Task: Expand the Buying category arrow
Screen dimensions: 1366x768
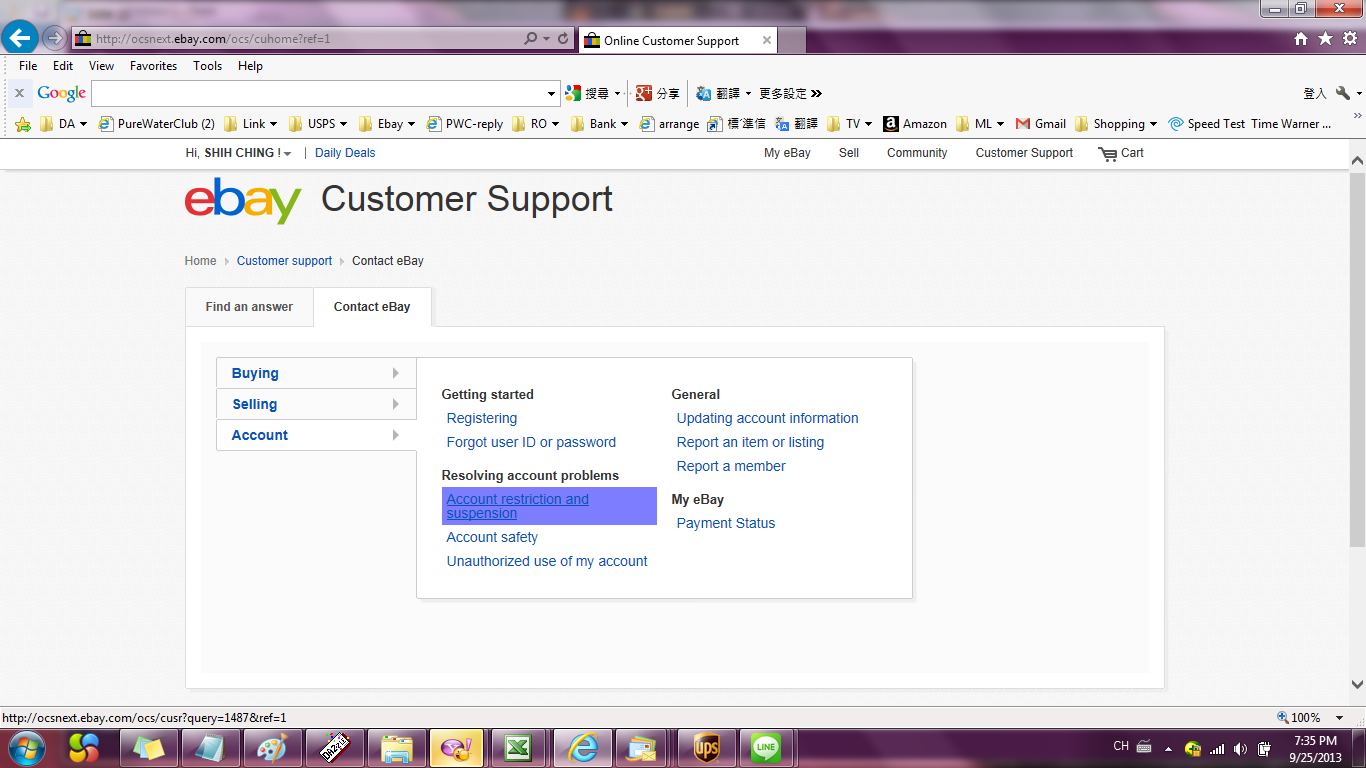Action: point(396,373)
